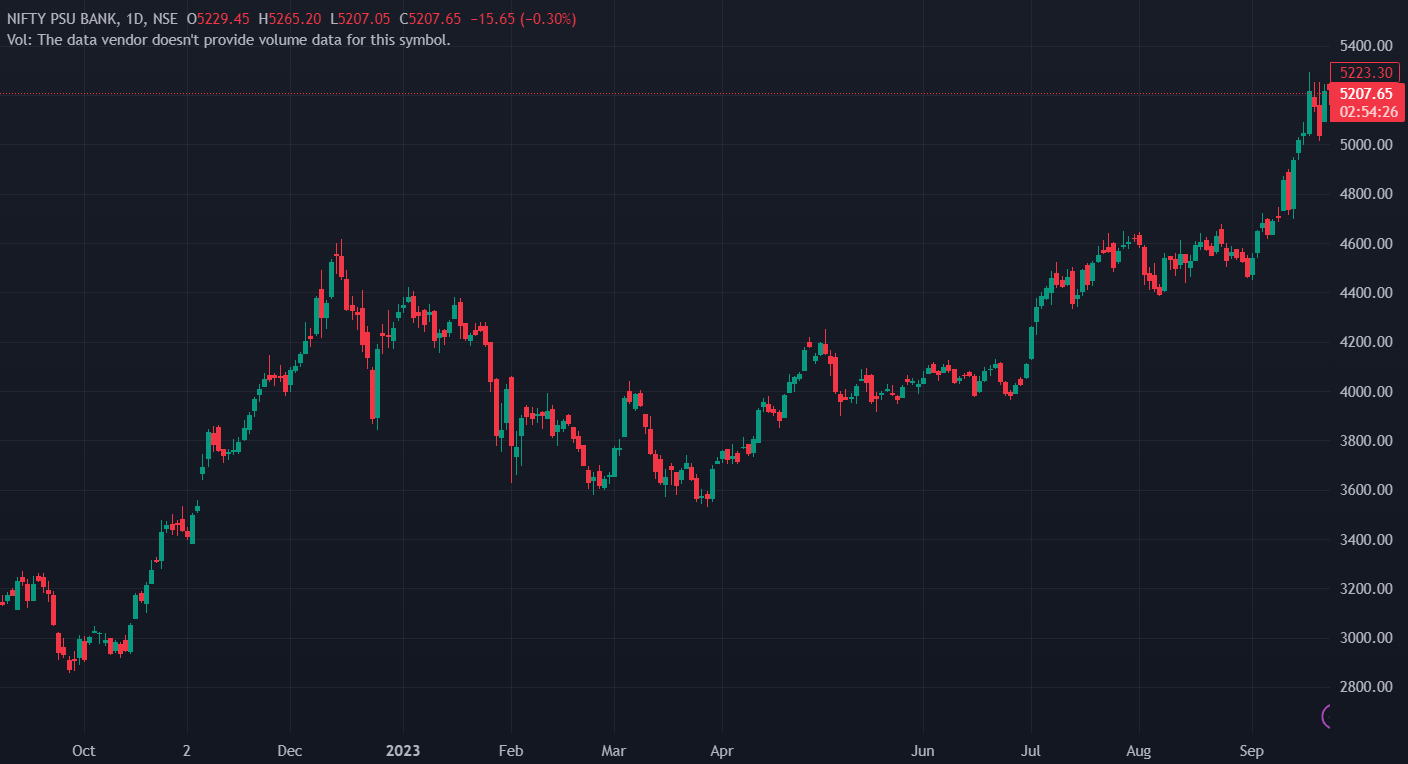This screenshot has height=764, width=1408.
Task: Click the NIFTY PSU BANK symbol title
Action: (61, 19)
